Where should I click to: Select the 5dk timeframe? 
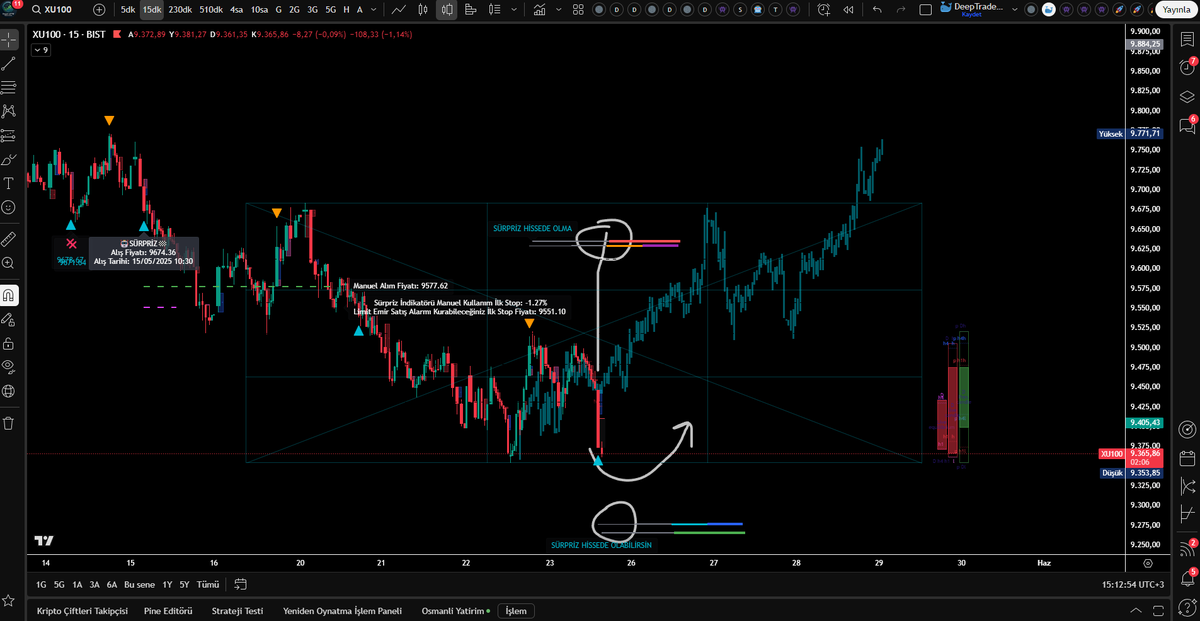(127, 9)
